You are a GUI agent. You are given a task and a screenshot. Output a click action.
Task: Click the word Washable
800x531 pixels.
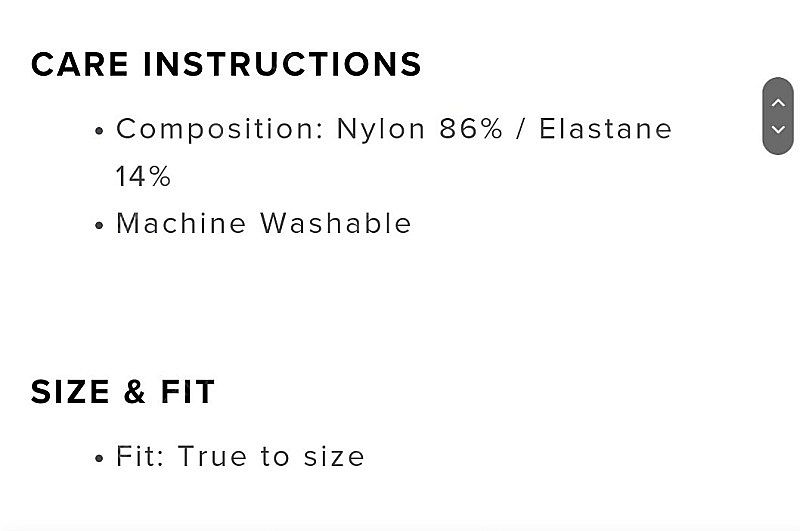tap(336, 223)
